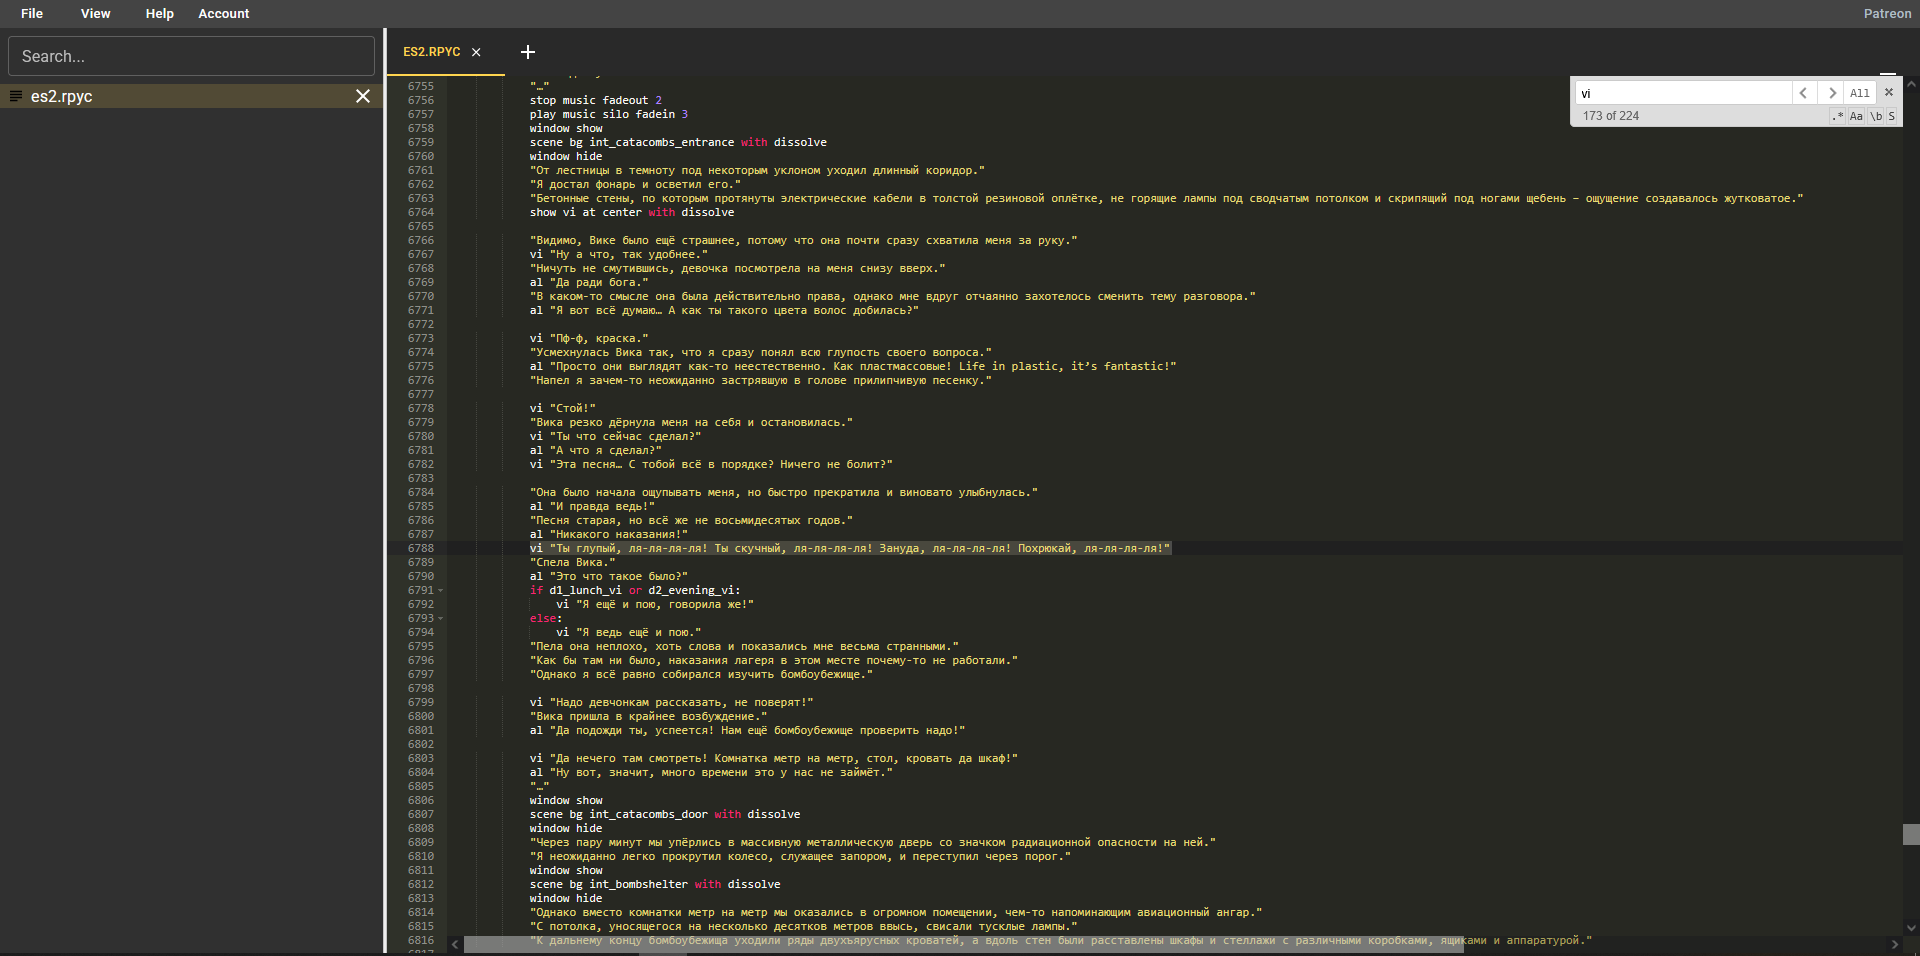Toggle search in selection (S)
This screenshot has height=956, width=1920.
coord(1891,116)
